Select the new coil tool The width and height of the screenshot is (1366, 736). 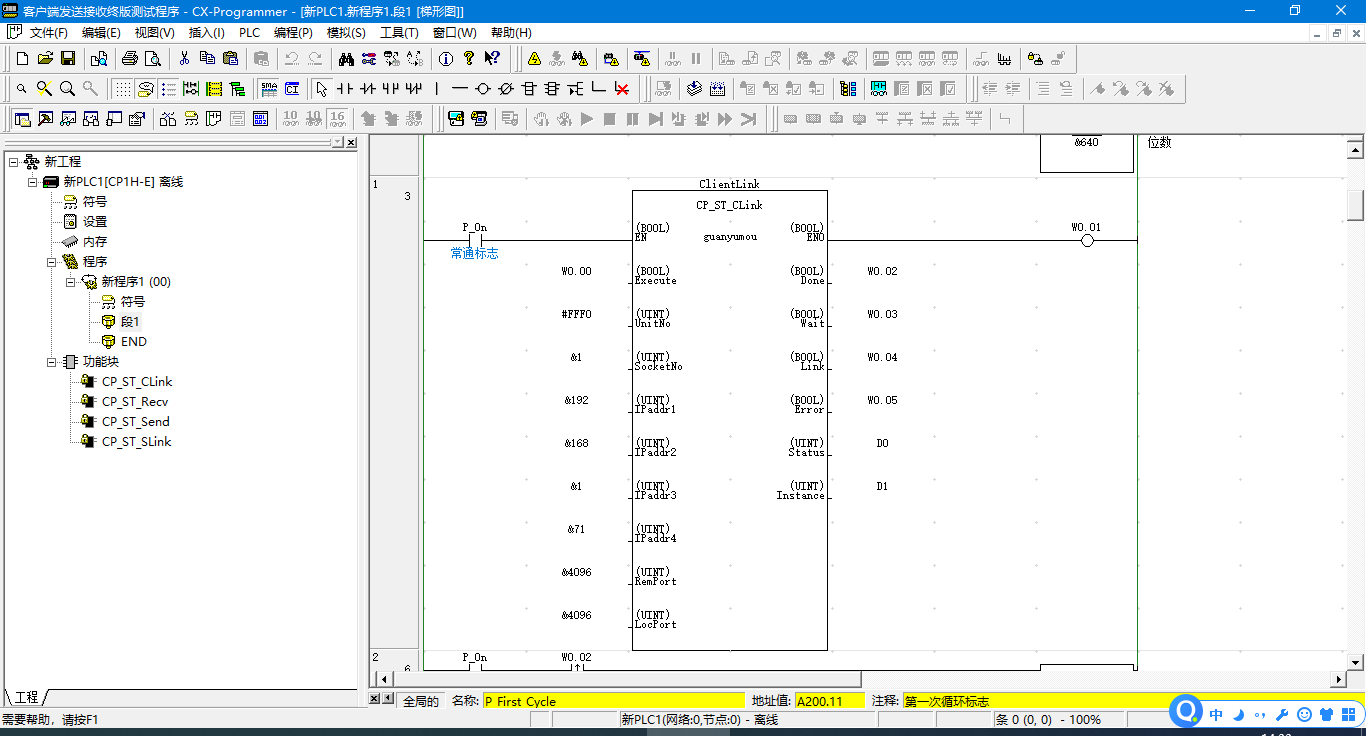tap(483, 89)
